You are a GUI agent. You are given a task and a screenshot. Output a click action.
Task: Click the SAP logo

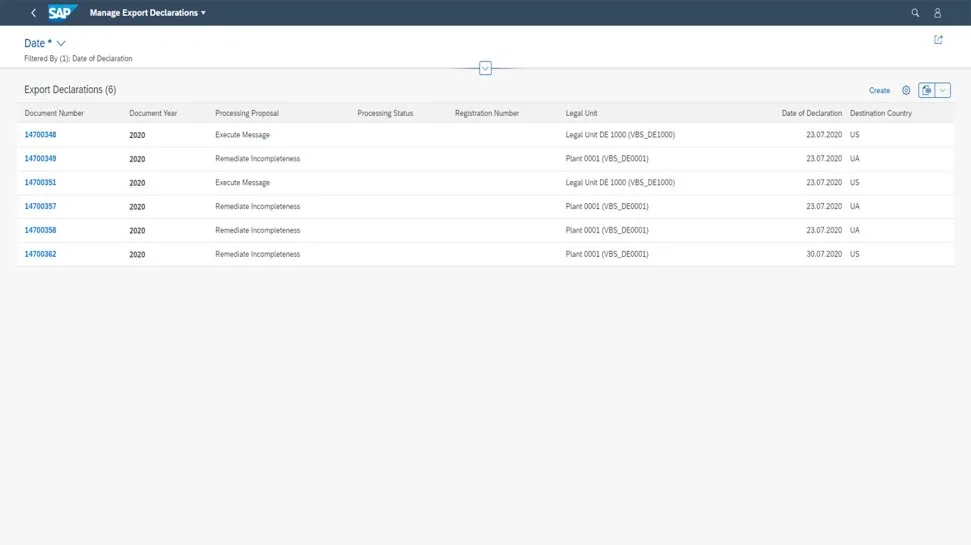(63, 12)
